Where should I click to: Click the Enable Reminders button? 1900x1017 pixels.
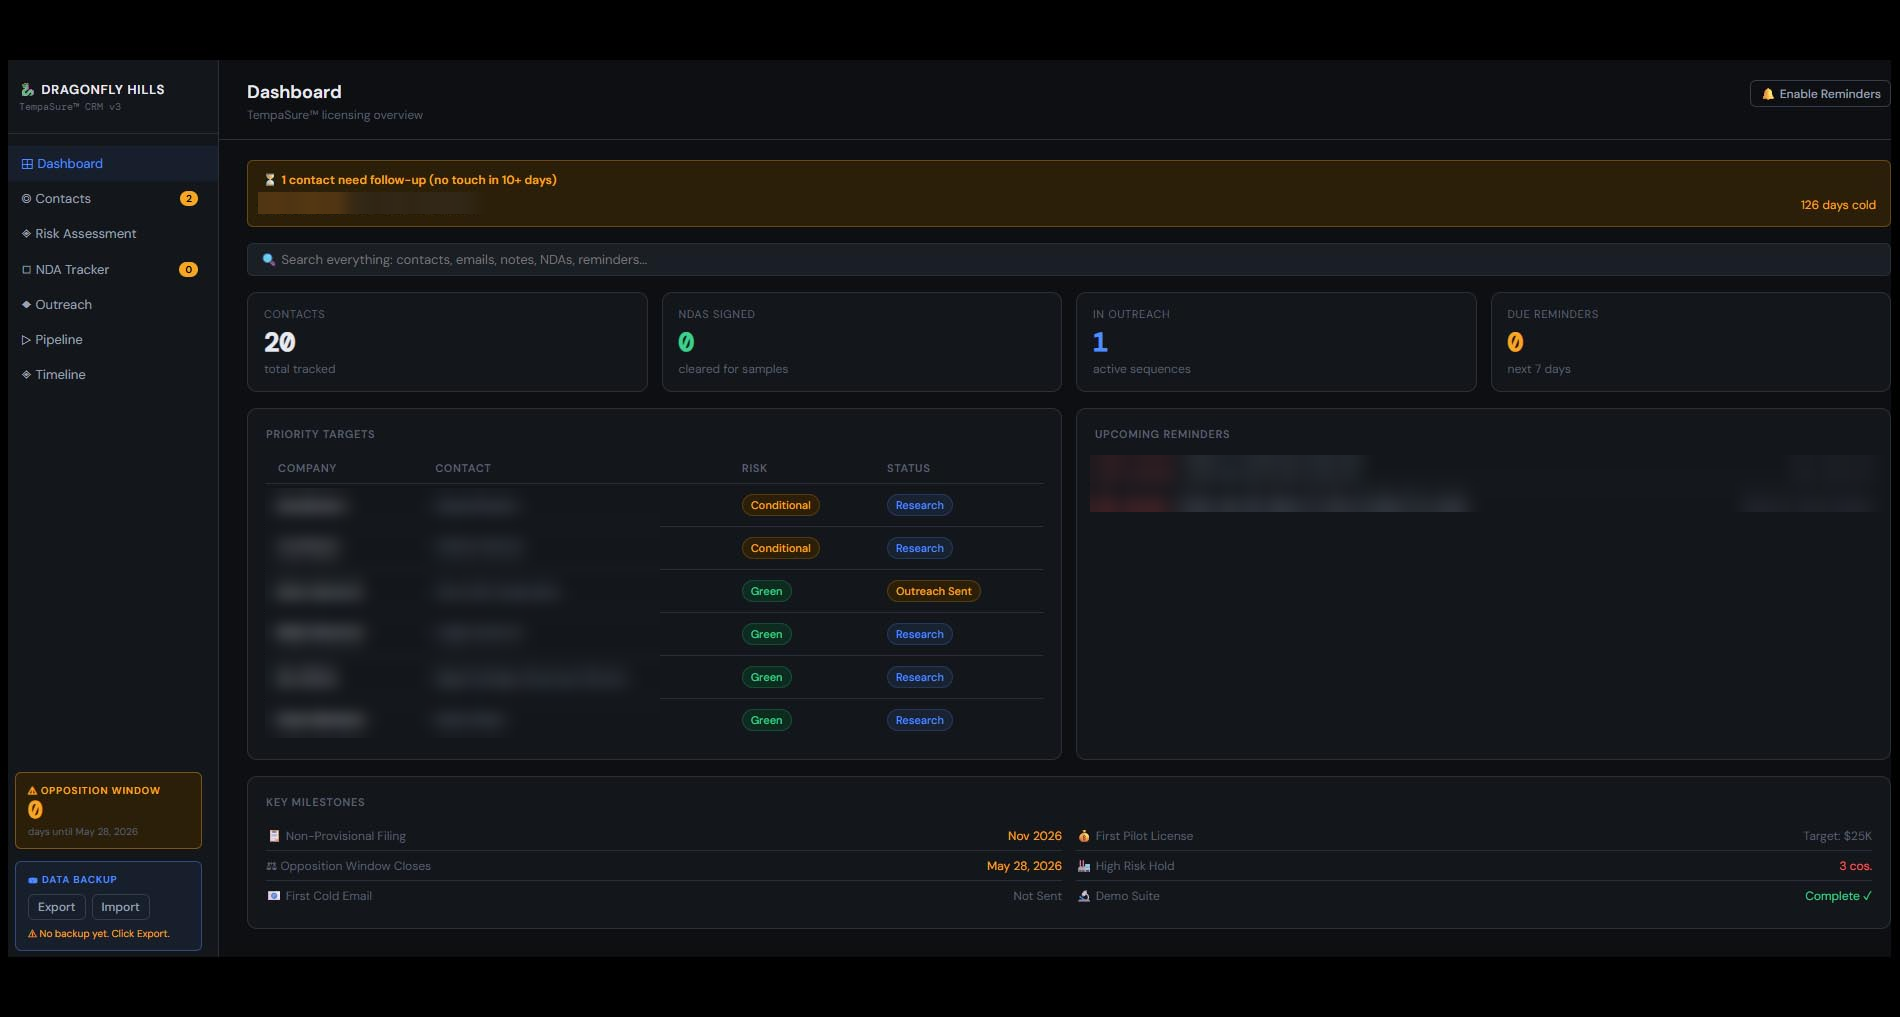pyautogui.click(x=1820, y=94)
